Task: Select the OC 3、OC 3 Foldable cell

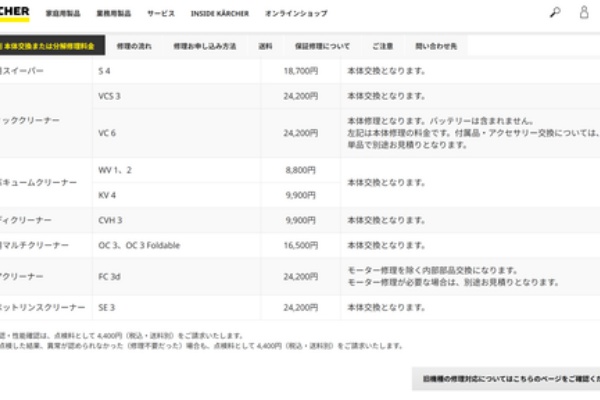Action: pyautogui.click(x=177, y=245)
